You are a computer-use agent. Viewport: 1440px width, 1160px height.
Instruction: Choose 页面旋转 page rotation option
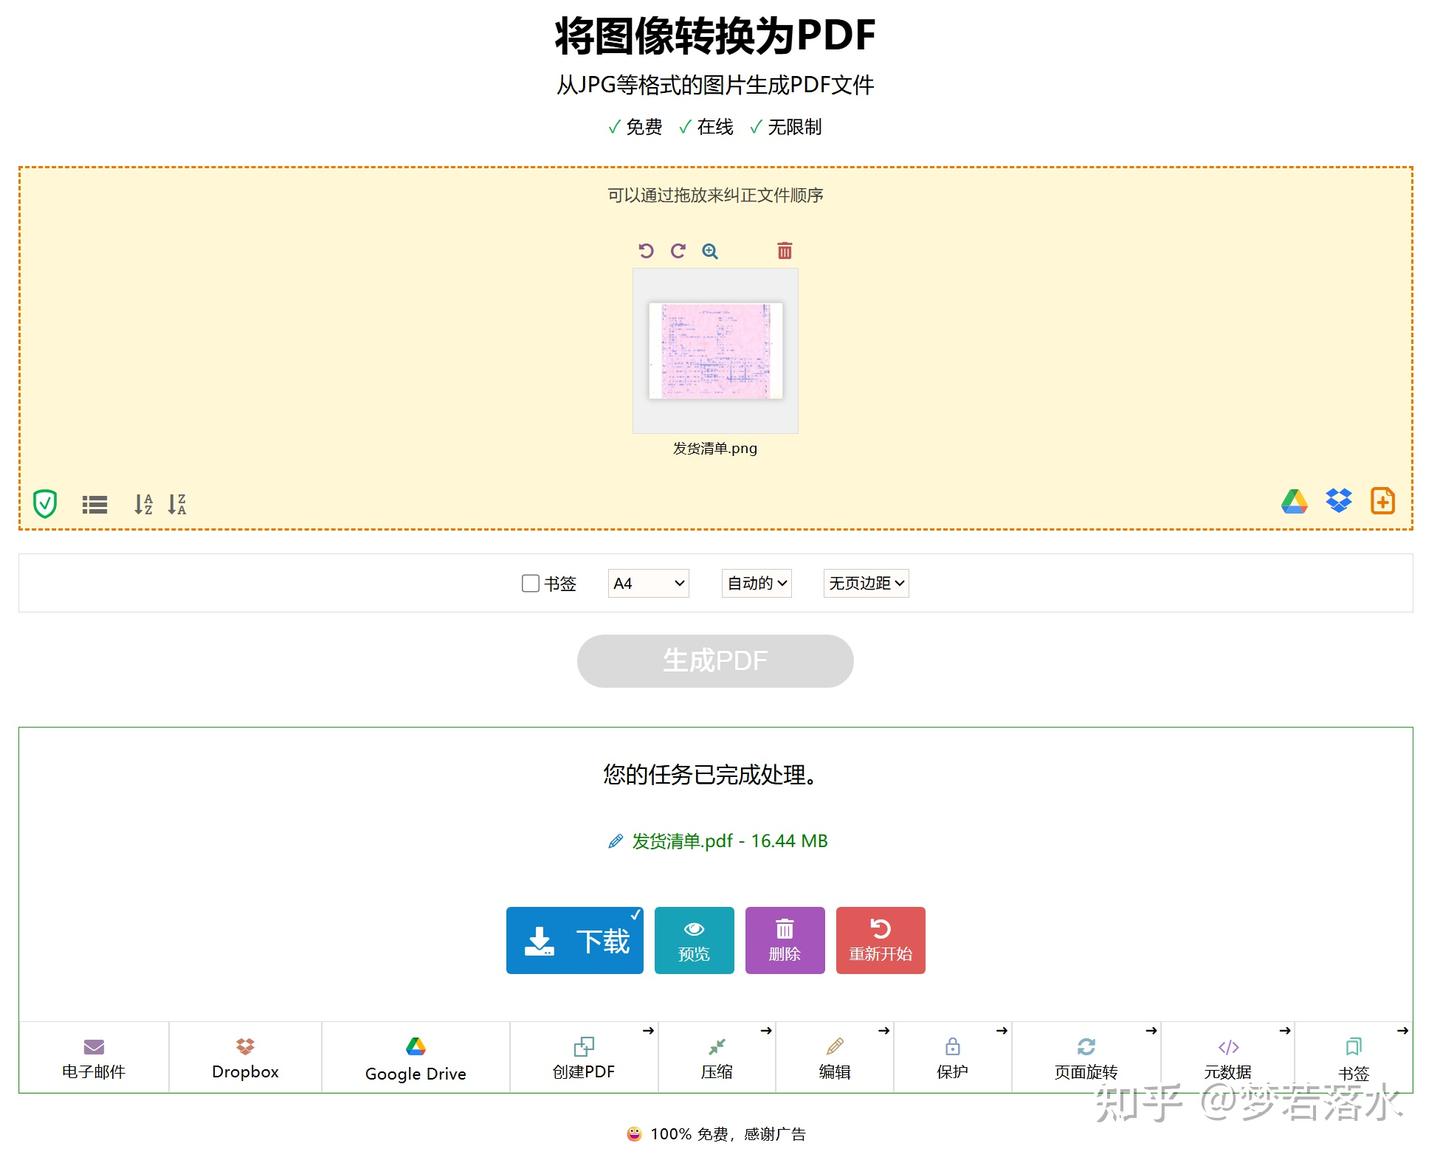click(x=1086, y=1058)
